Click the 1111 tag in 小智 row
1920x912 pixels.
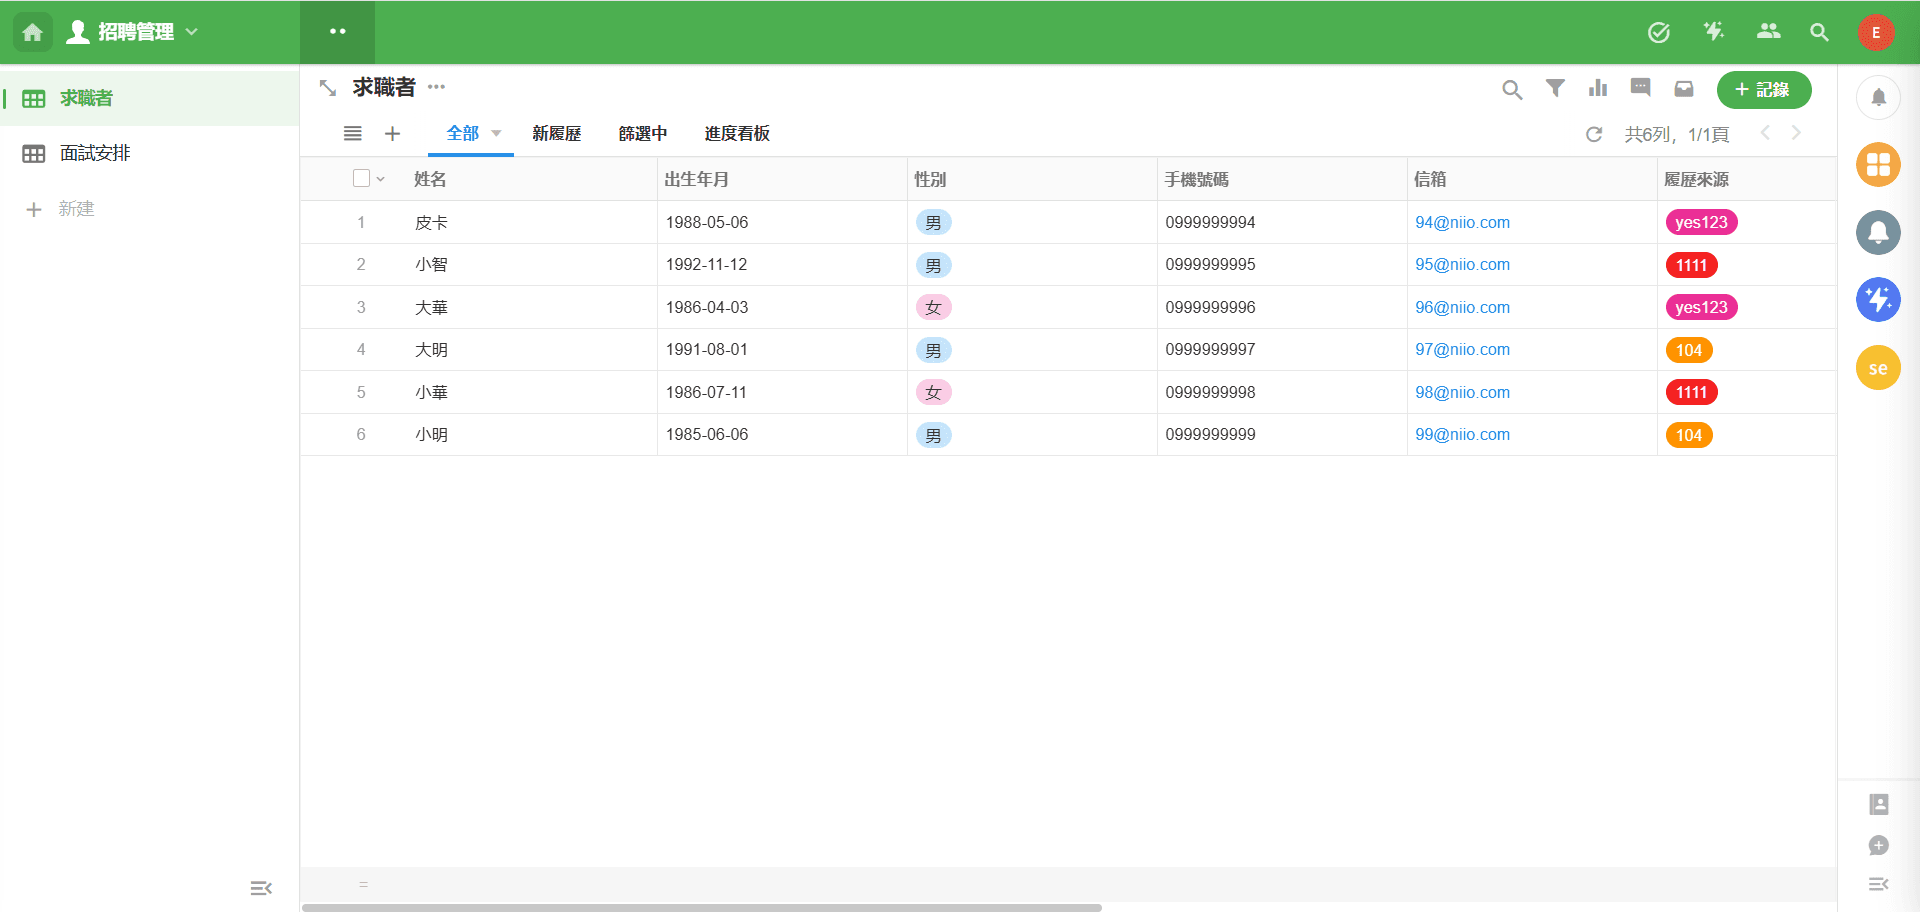tap(1691, 265)
